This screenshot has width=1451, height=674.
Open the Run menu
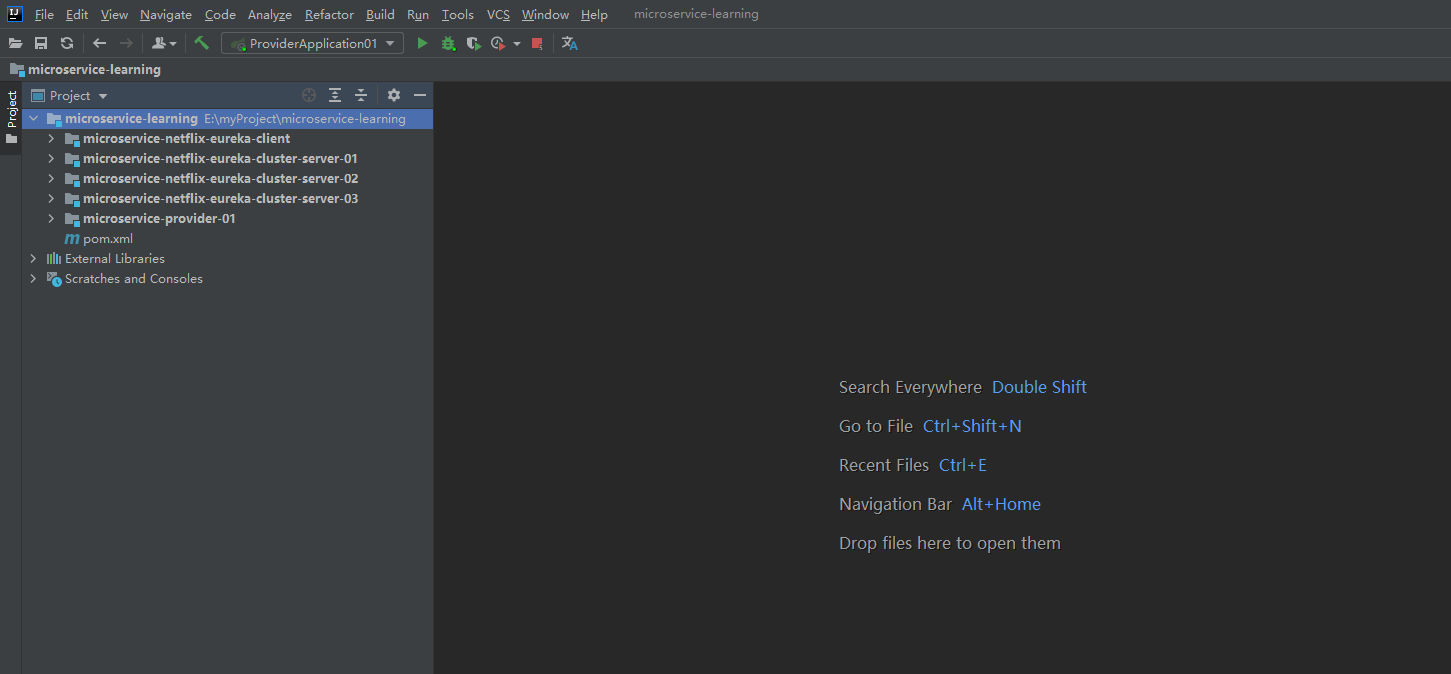(x=418, y=14)
